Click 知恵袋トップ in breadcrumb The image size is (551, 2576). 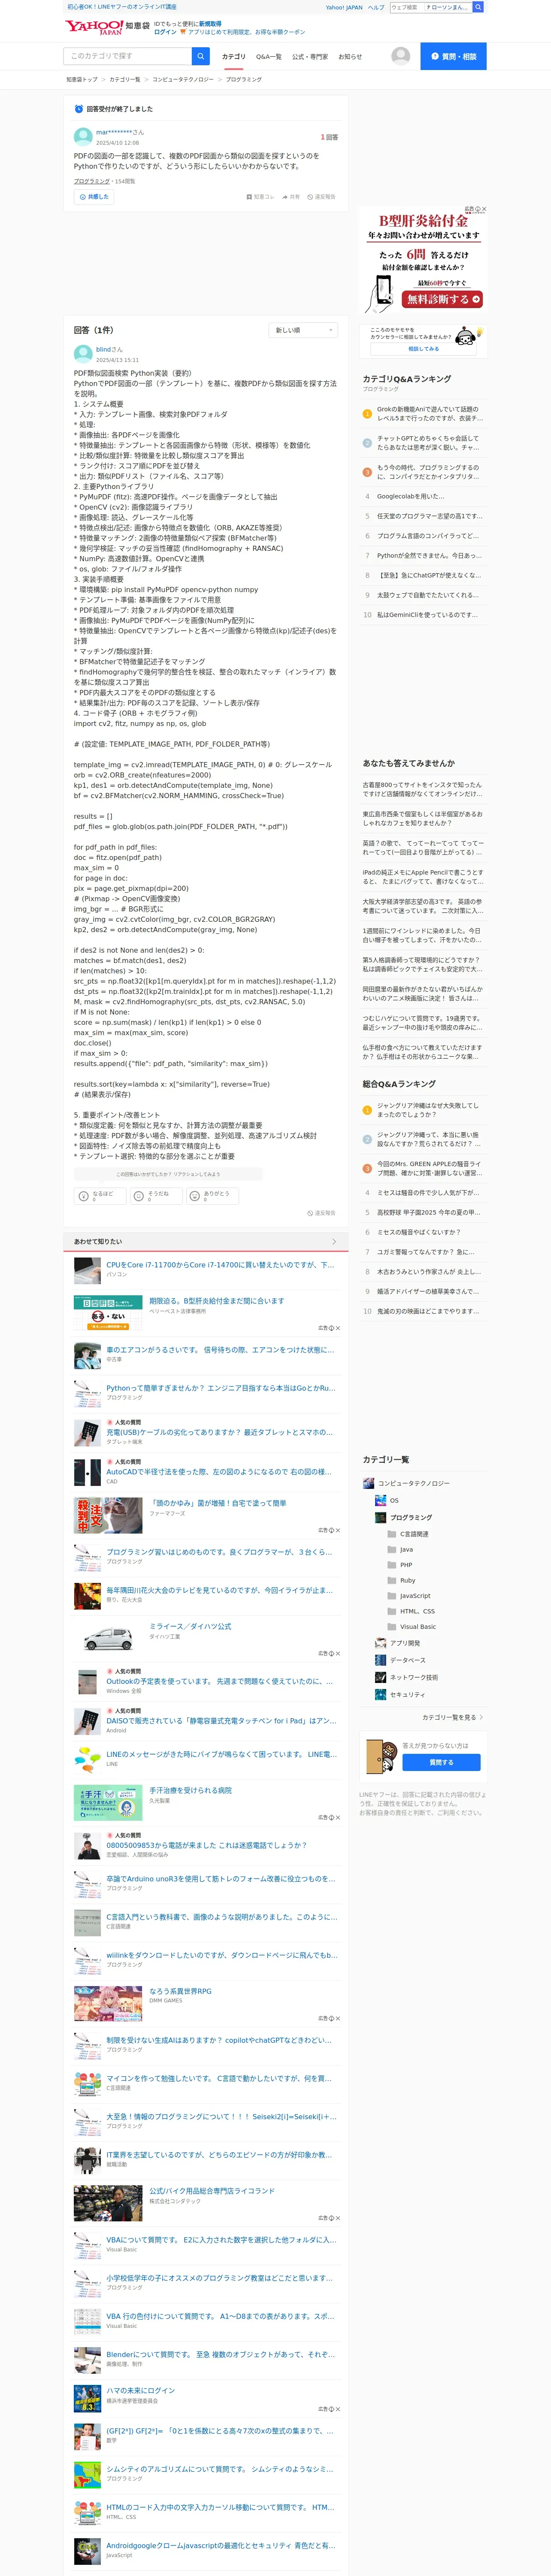coord(82,79)
